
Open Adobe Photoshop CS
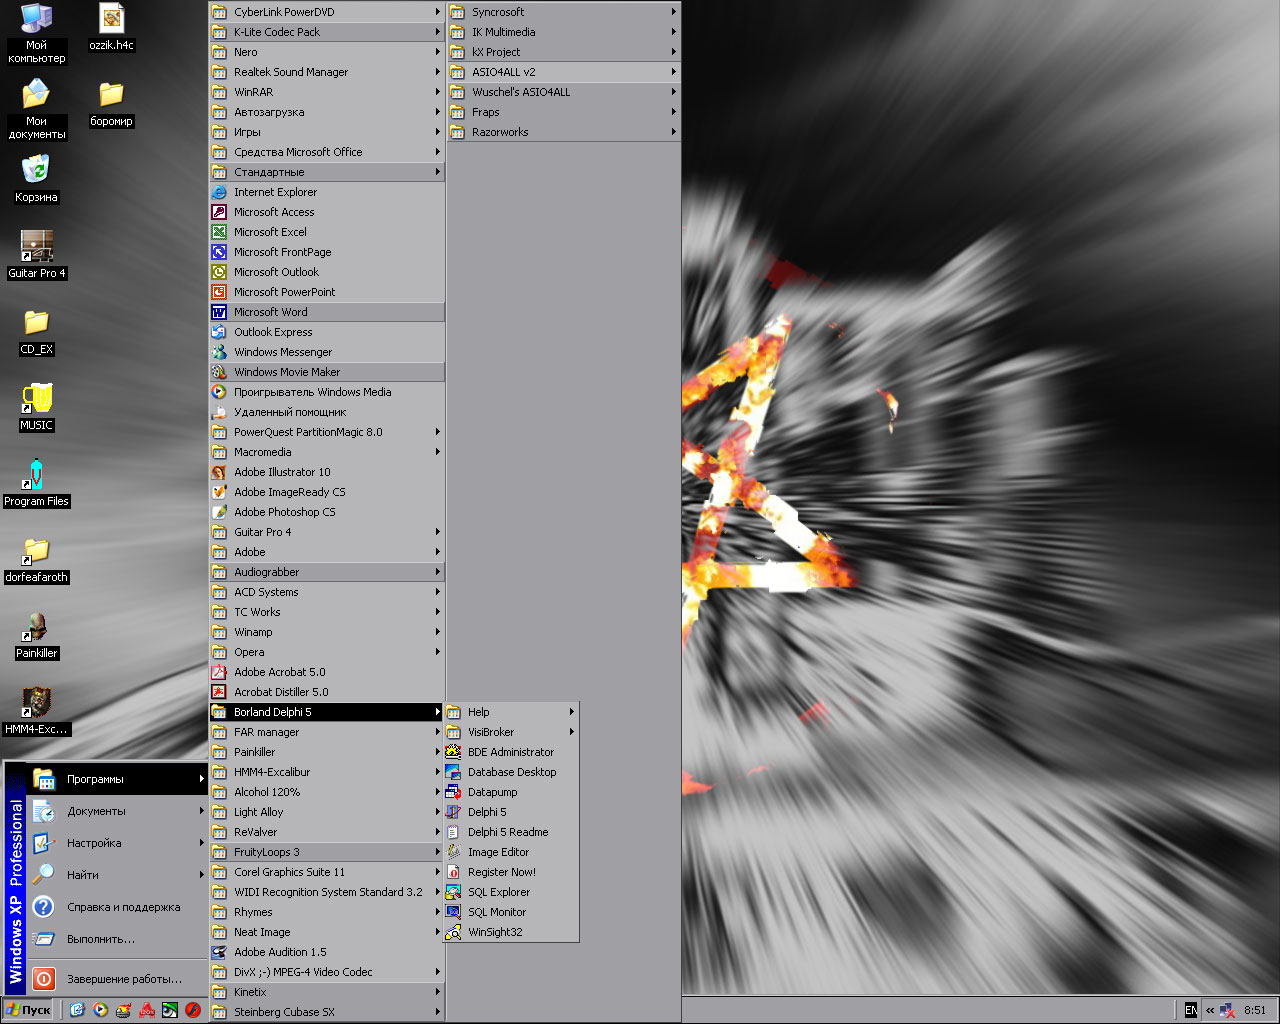[x=327, y=512]
